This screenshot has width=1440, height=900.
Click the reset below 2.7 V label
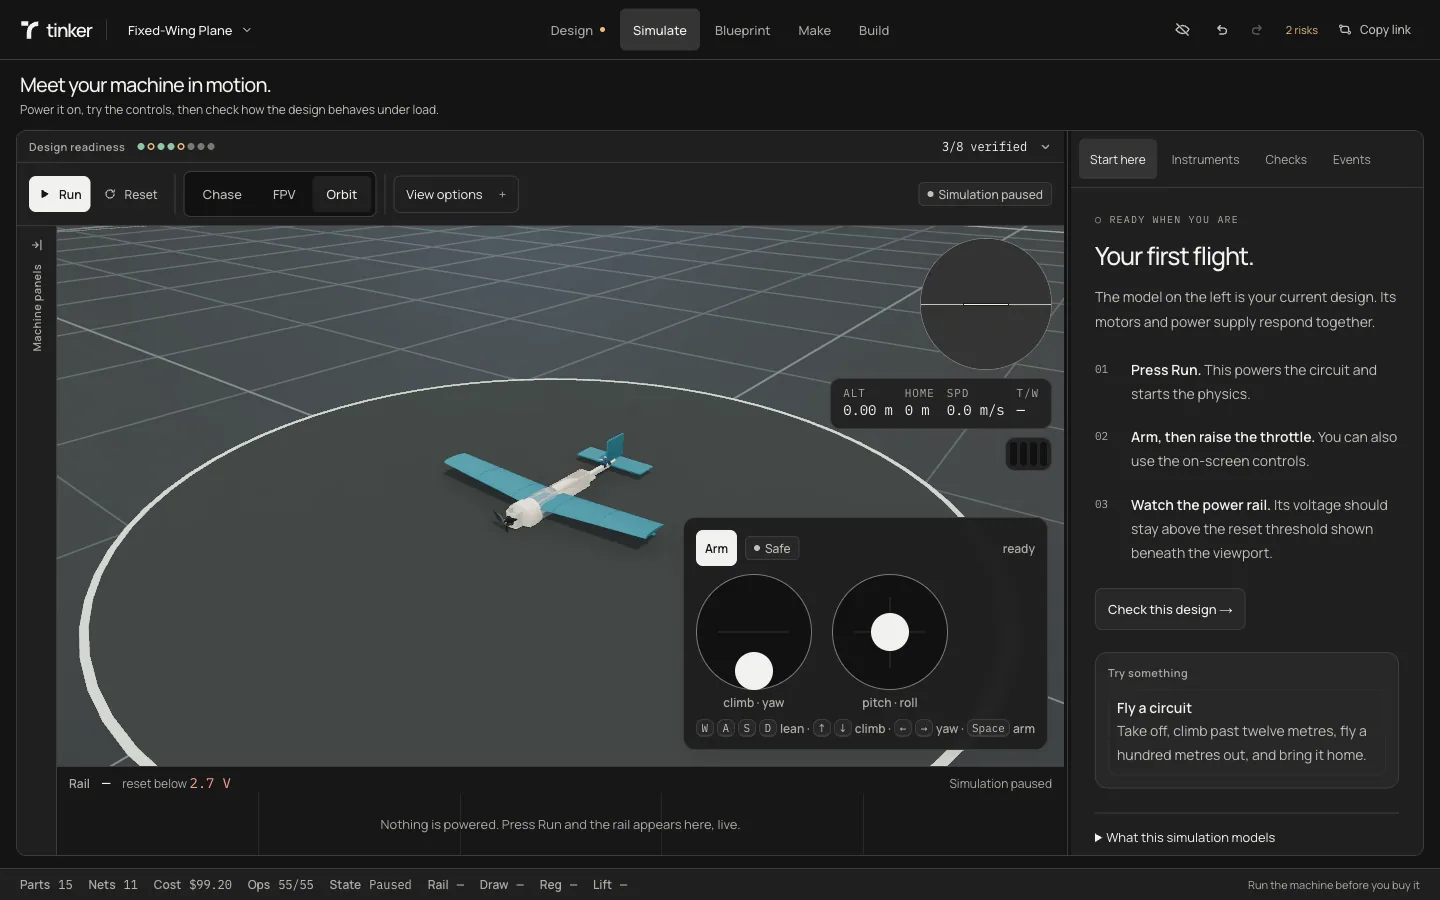pyautogui.click(x=176, y=783)
